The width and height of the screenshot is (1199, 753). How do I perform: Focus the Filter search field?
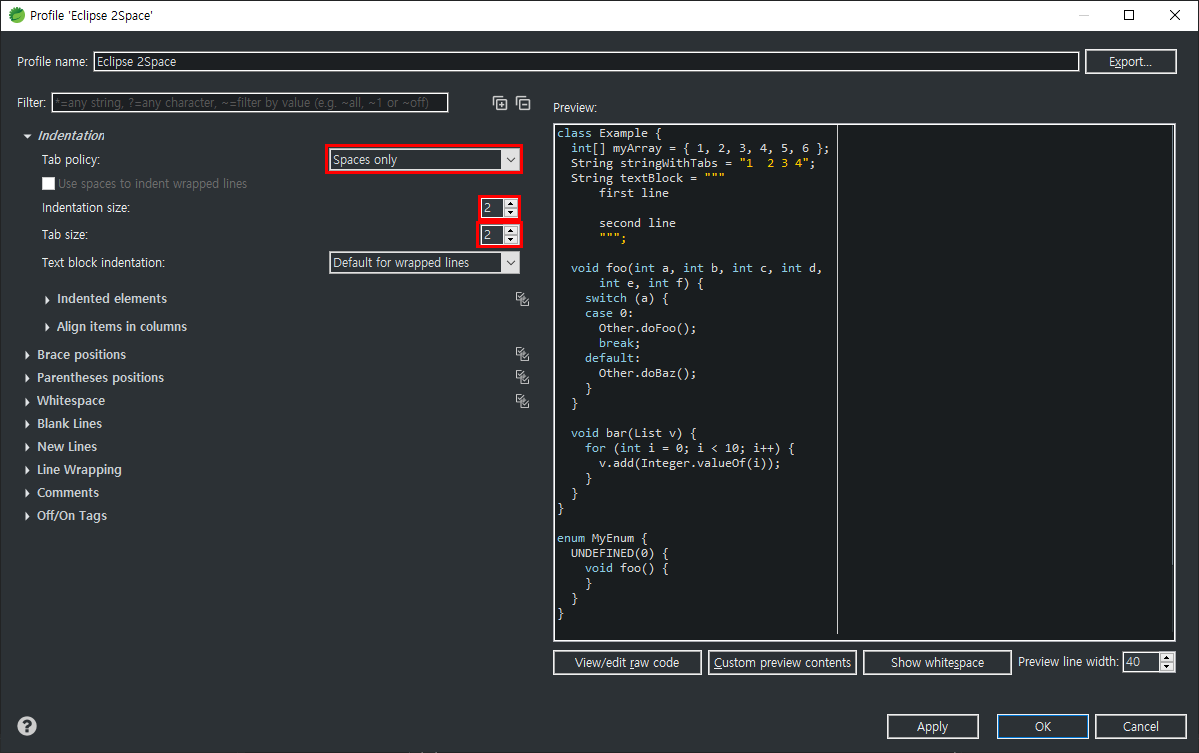coord(249,102)
